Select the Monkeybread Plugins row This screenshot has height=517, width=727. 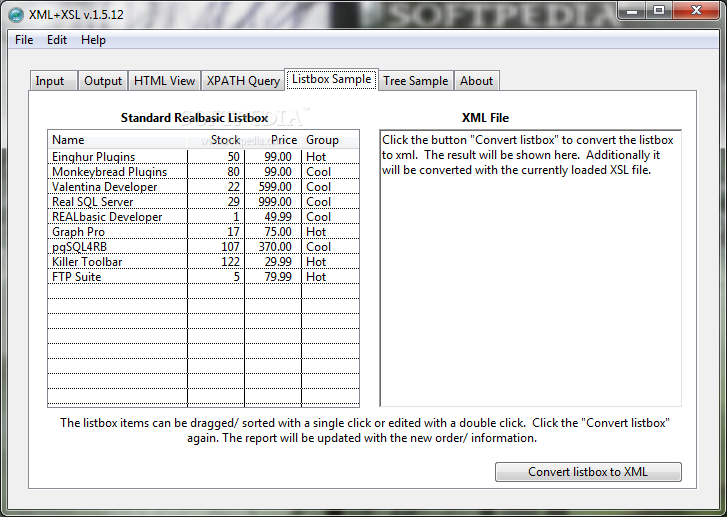[x=204, y=172]
